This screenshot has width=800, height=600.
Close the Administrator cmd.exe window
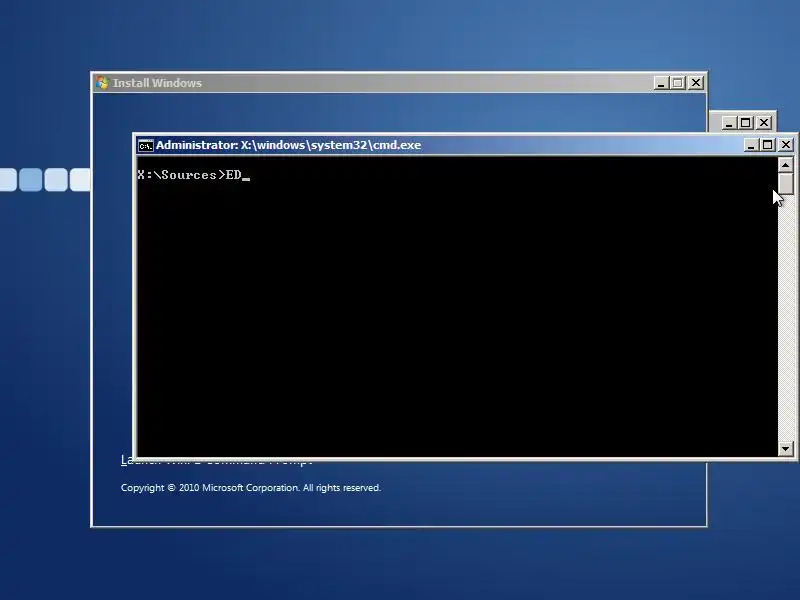click(x=786, y=145)
